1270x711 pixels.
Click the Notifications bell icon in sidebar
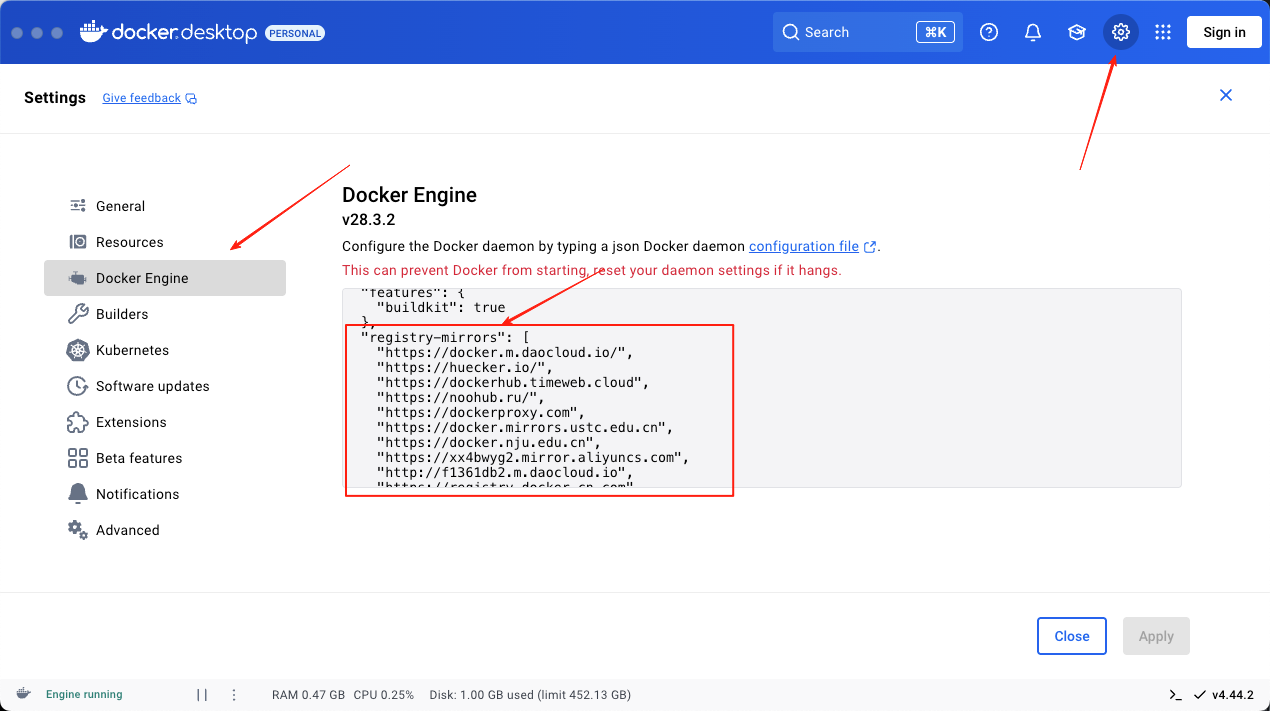click(78, 494)
